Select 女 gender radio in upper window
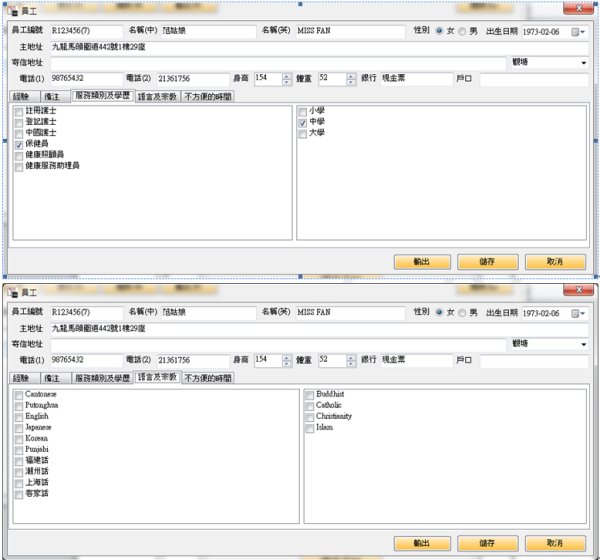 click(x=440, y=31)
